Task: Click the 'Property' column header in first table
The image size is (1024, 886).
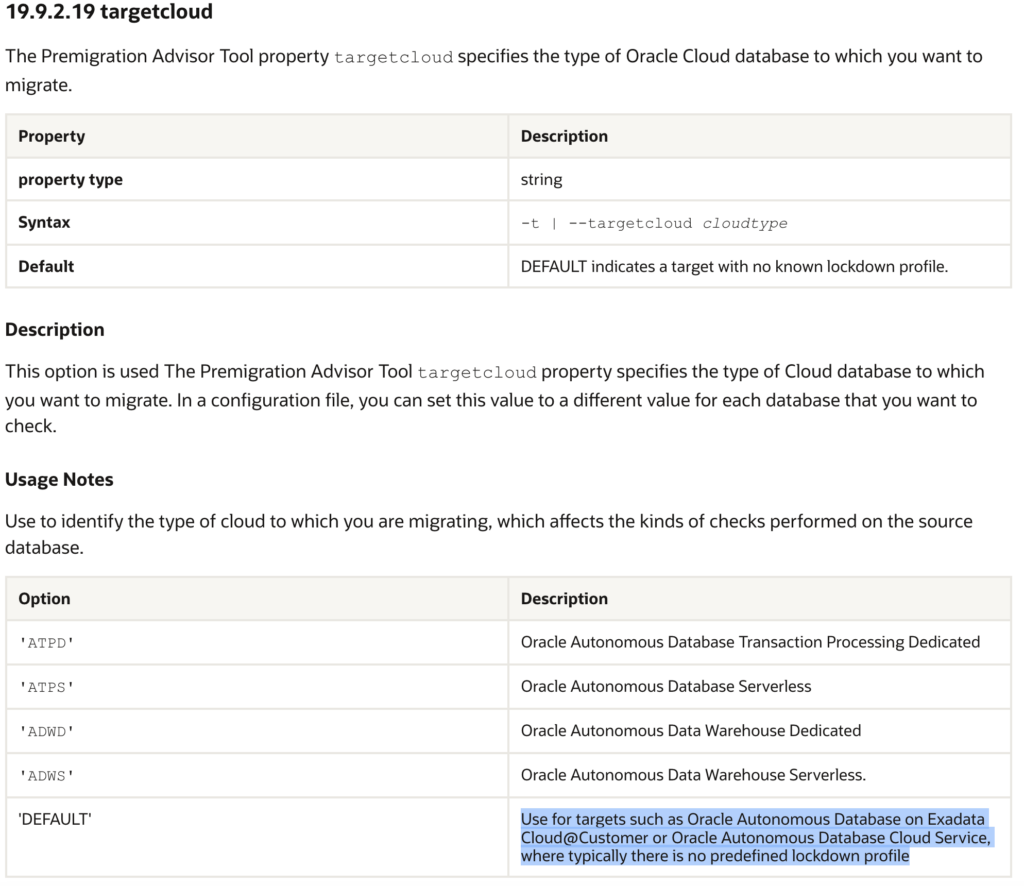Action: [52, 136]
